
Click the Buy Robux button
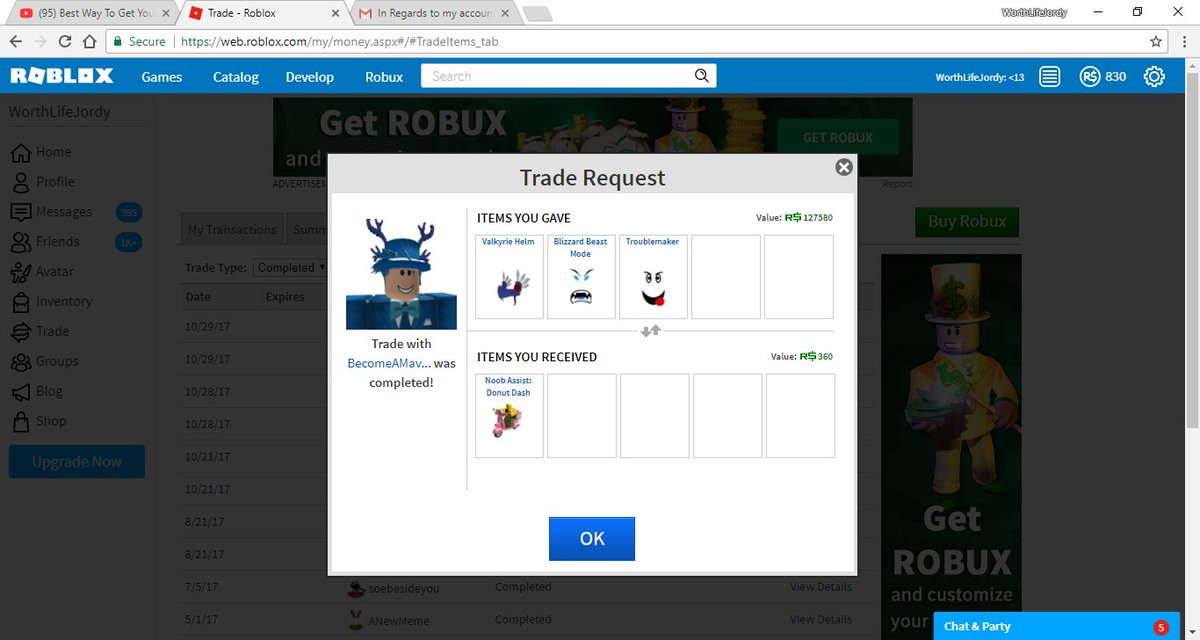967,222
